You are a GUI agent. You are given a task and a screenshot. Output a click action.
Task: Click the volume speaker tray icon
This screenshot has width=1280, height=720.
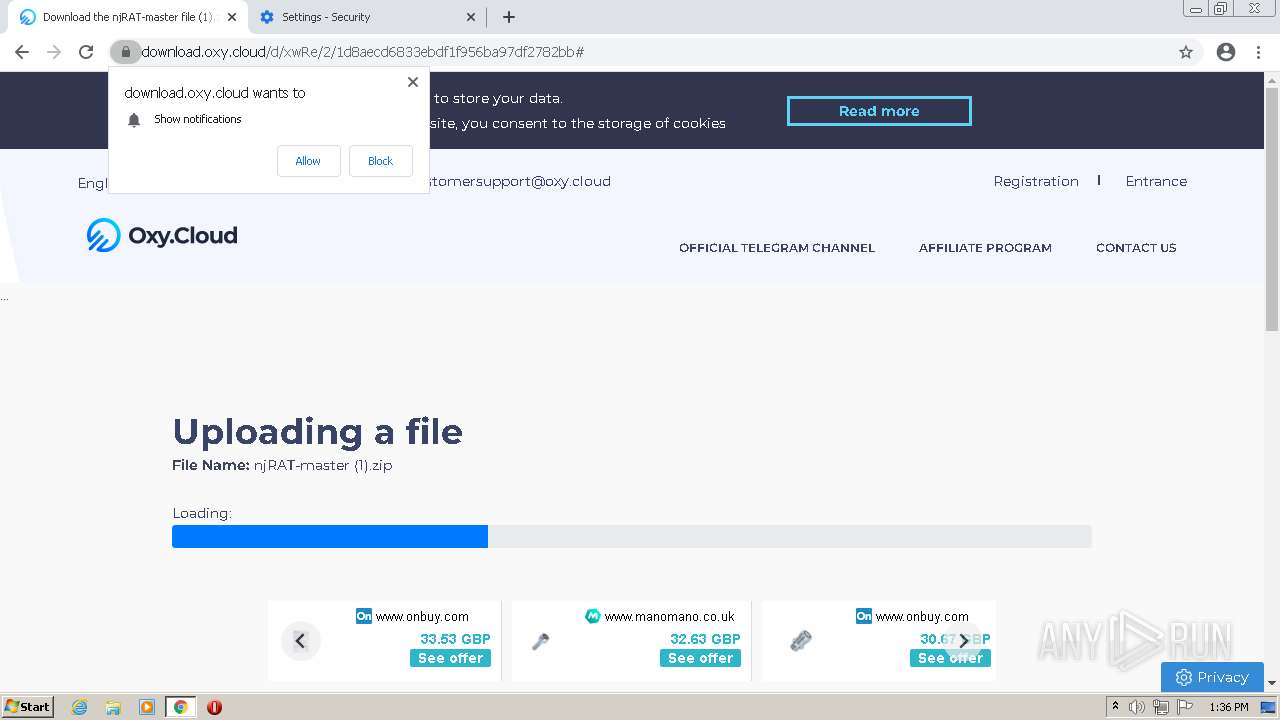coord(1137,707)
